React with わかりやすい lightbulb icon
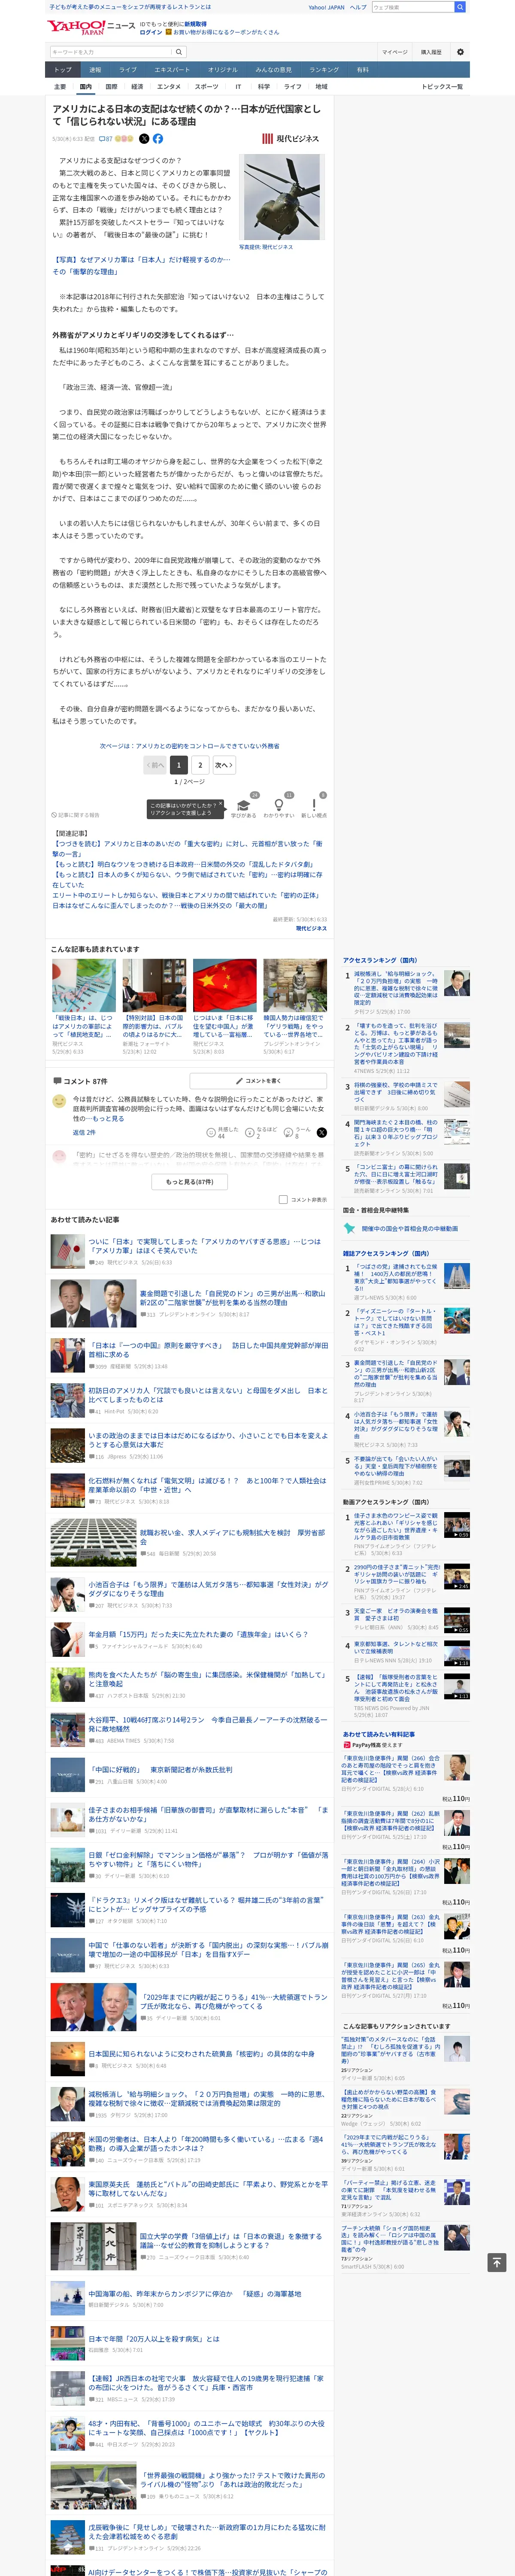The height and width of the screenshot is (2576, 515). (278, 806)
